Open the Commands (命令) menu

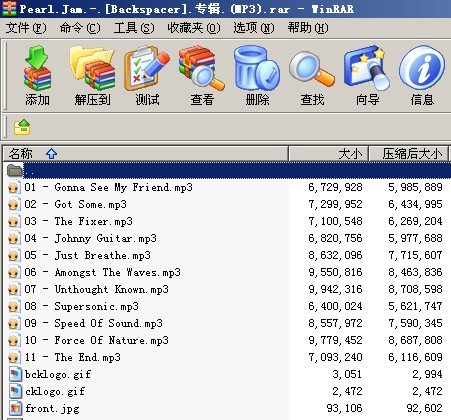click(x=80, y=28)
